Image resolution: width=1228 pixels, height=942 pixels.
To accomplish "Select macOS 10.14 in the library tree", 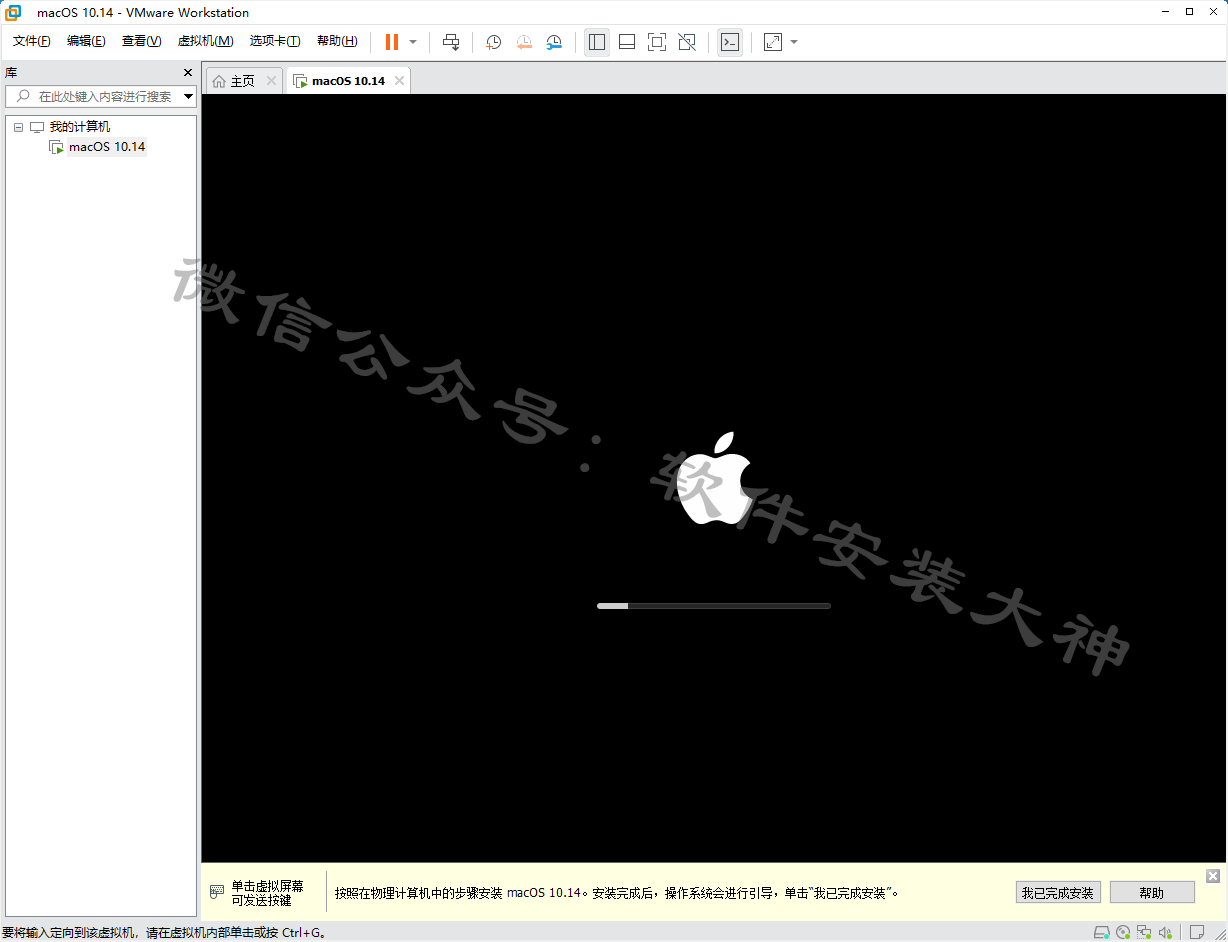I will click(x=107, y=147).
